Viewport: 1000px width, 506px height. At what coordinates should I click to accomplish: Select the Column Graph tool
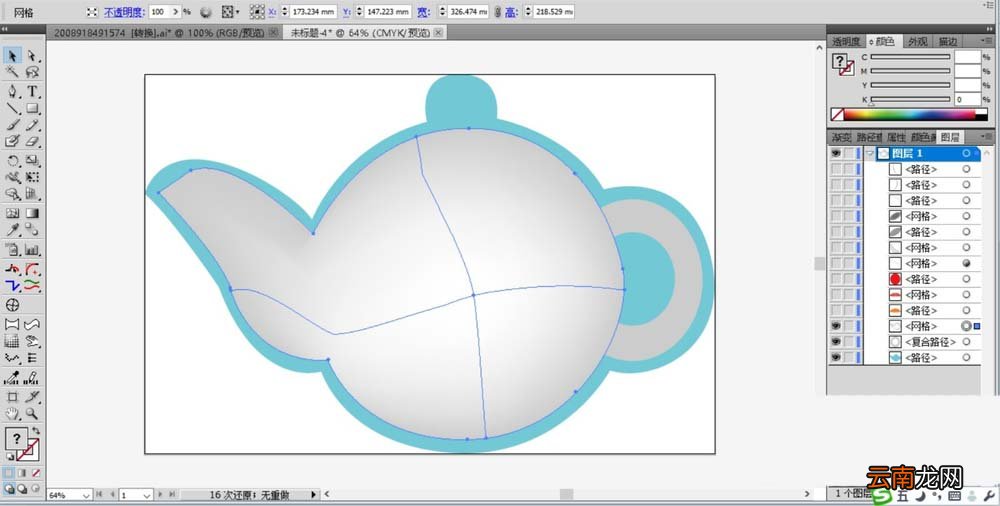click(32, 249)
